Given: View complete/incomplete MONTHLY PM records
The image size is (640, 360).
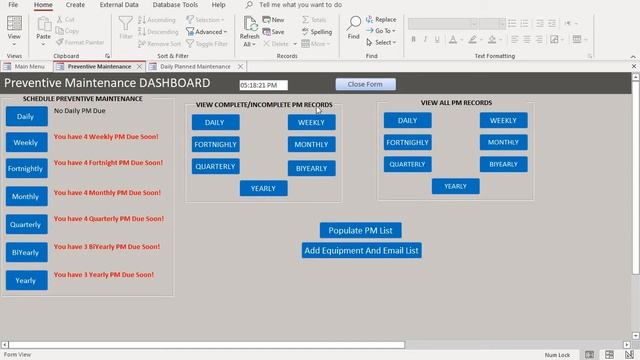Looking at the screenshot, I should [x=311, y=144].
